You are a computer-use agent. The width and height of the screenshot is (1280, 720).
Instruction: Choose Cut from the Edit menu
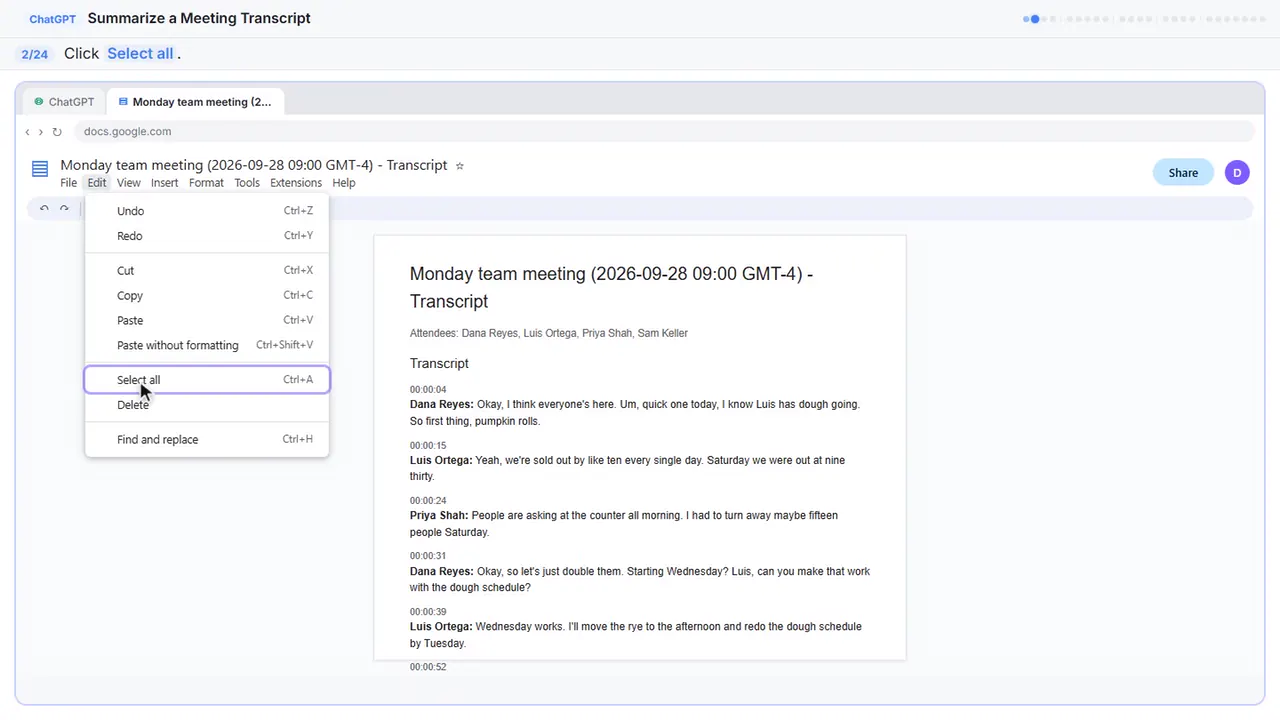coord(207,270)
